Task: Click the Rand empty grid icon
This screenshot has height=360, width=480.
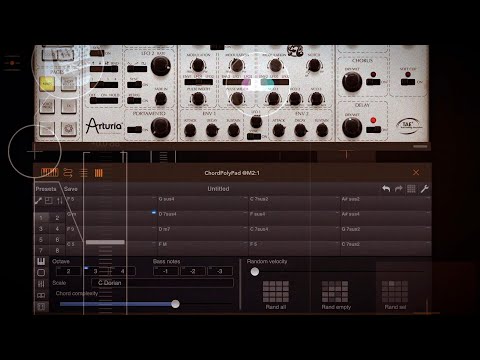Action: coord(335,291)
